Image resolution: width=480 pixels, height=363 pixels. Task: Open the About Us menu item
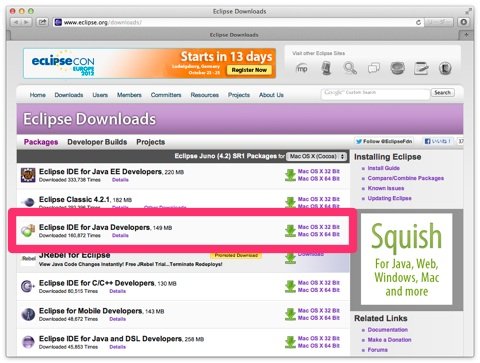tap(271, 95)
